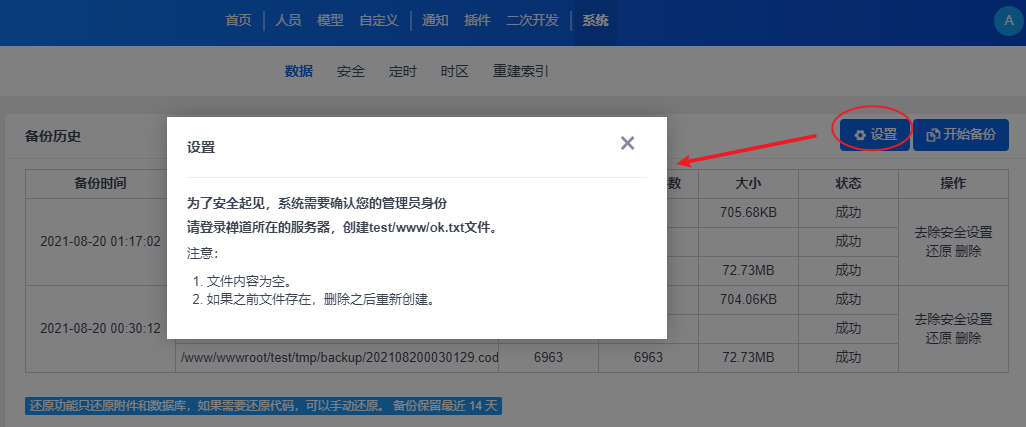Image resolution: width=1026 pixels, height=427 pixels.
Task: Click the note about deleting existing file
Action: 320,301
